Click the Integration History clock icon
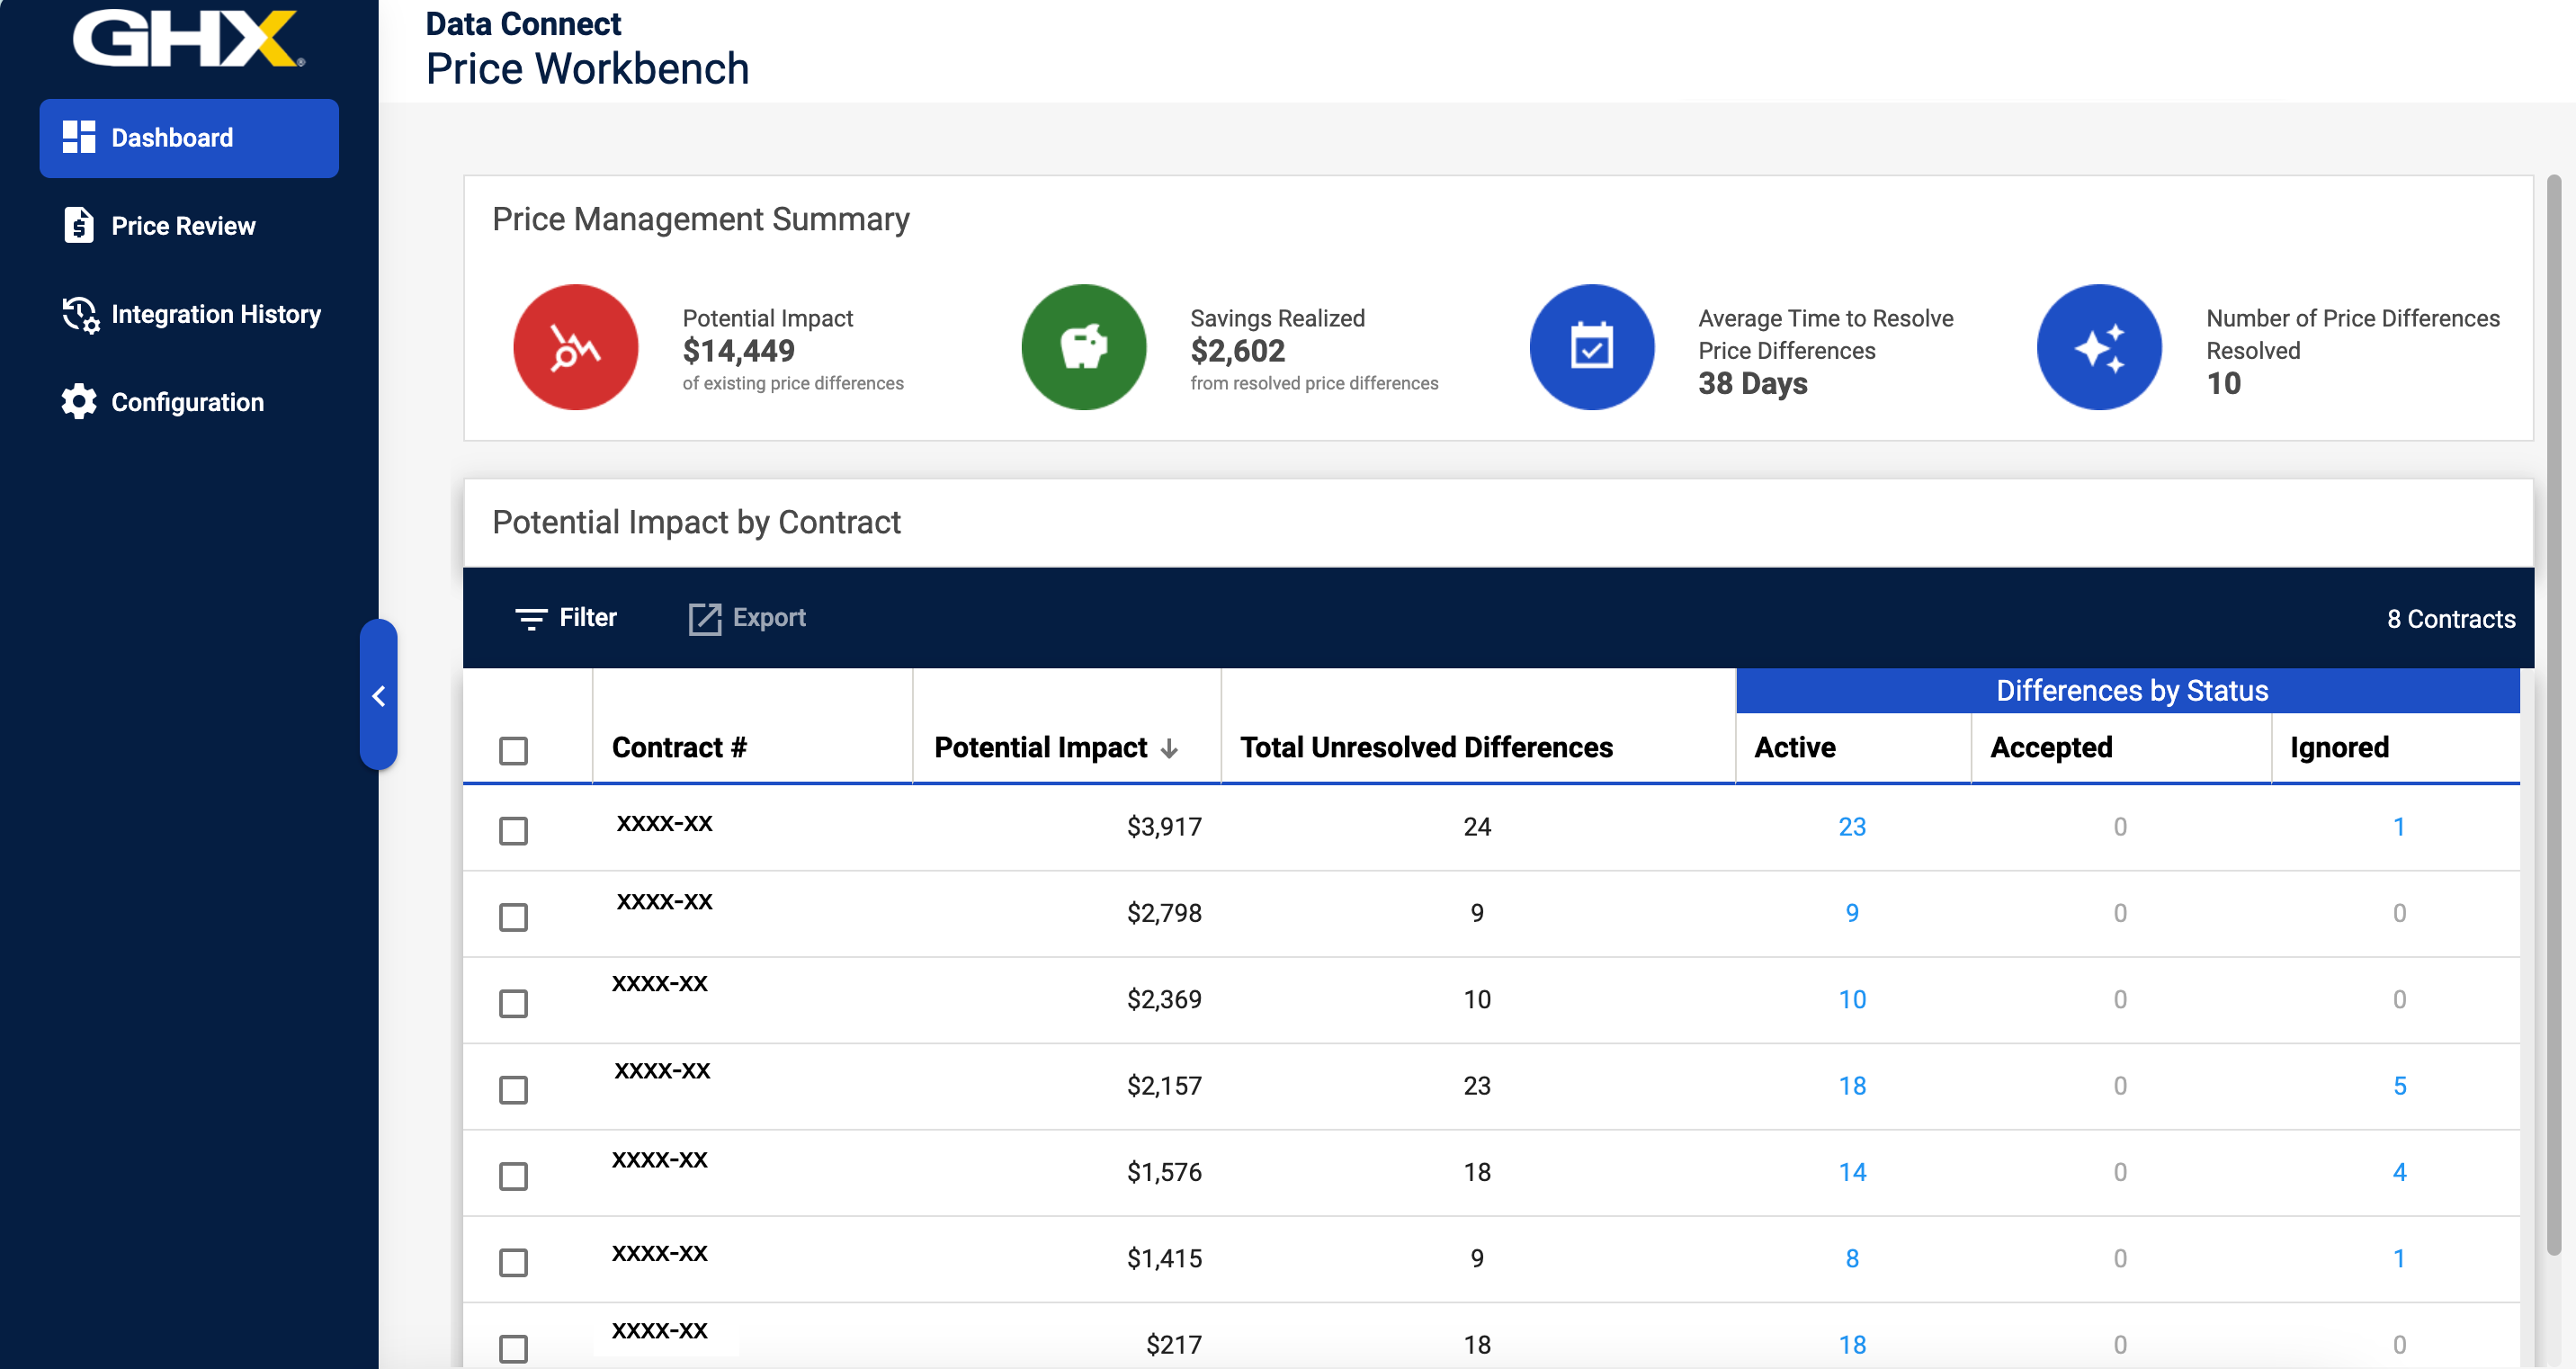The height and width of the screenshot is (1369, 2576). 80,314
